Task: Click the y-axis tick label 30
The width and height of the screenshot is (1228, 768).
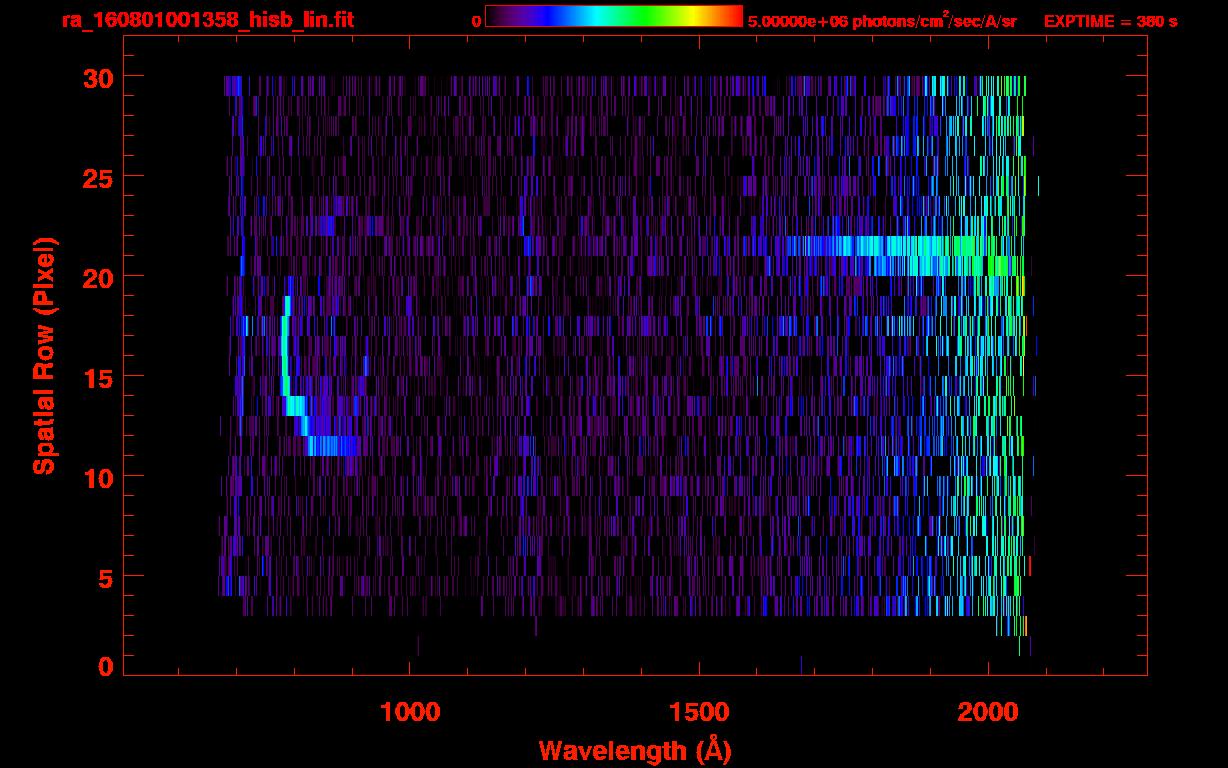Action: 99,77
